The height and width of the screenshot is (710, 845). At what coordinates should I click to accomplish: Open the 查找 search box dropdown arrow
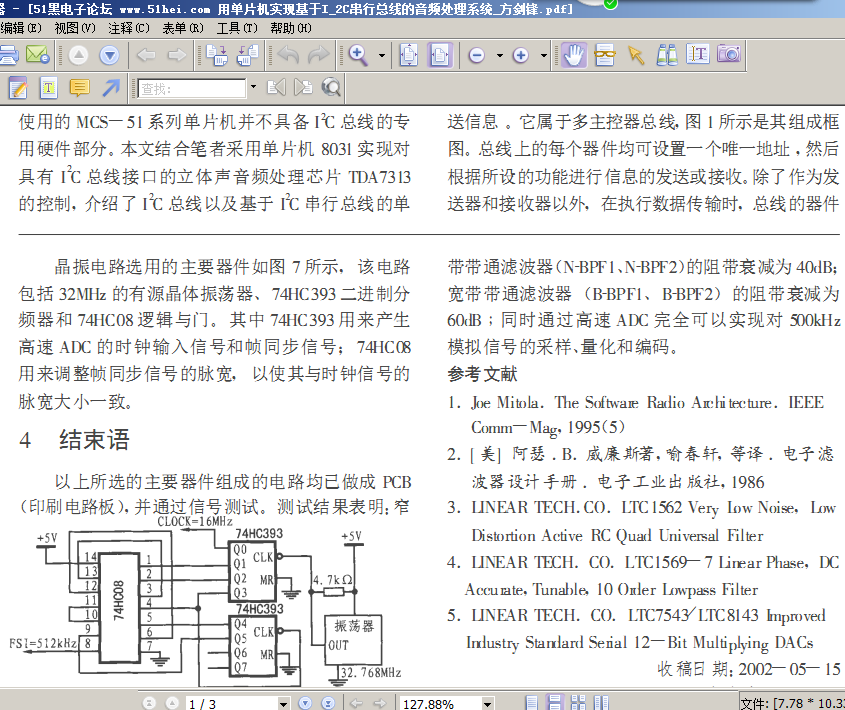253,87
